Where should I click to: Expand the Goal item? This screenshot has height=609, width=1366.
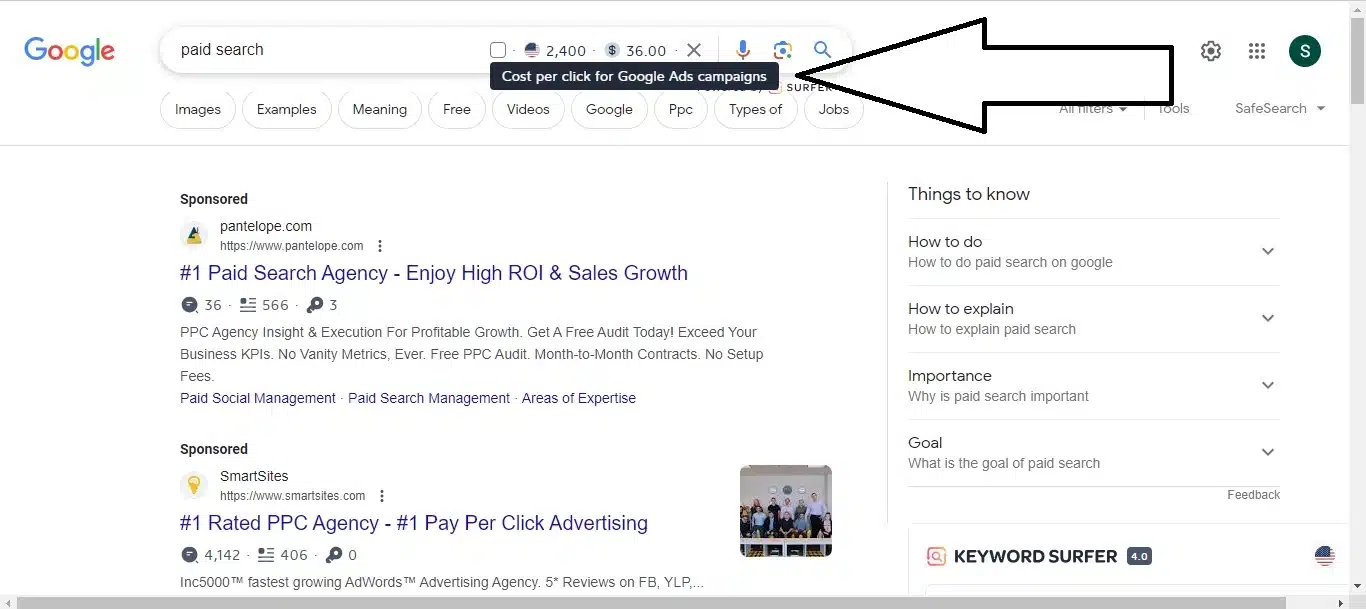1093,453
